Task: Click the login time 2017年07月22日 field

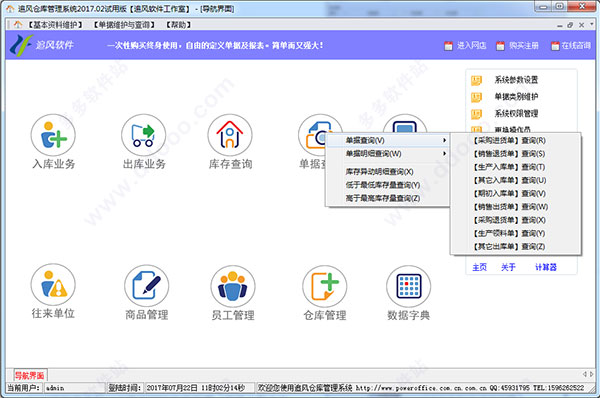Action: pos(200,388)
